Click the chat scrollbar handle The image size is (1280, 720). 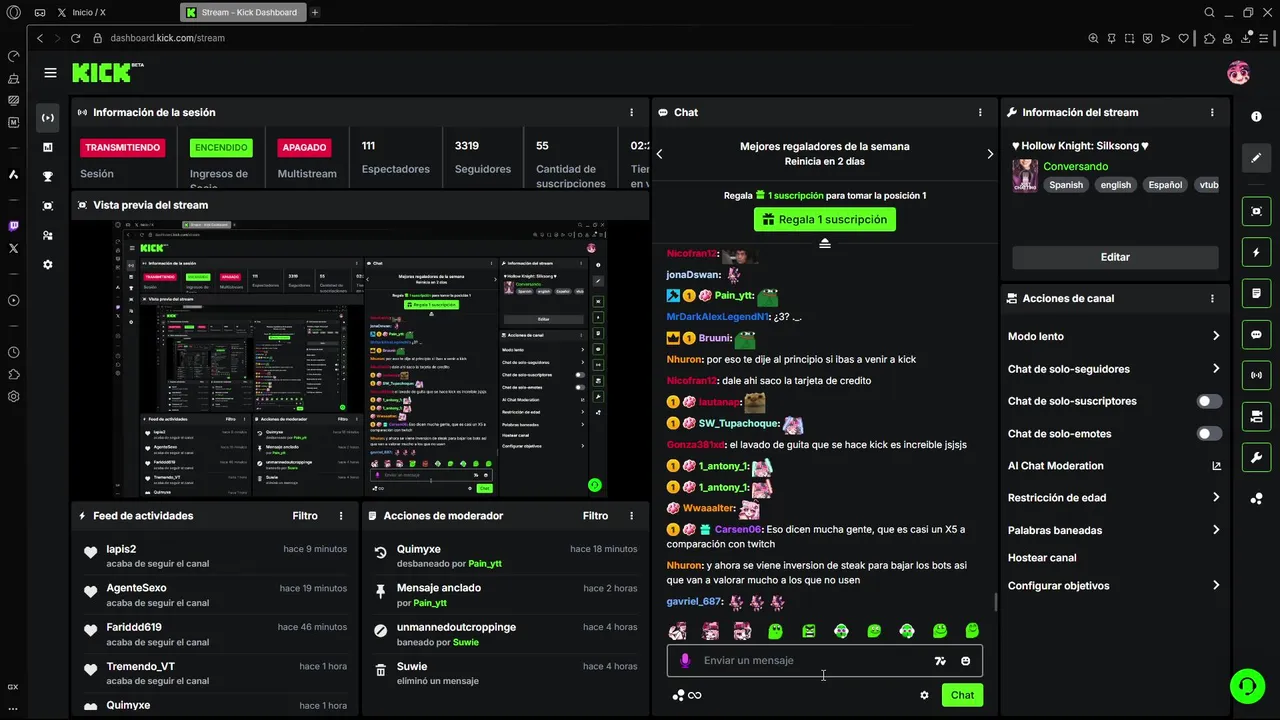click(x=995, y=602)
